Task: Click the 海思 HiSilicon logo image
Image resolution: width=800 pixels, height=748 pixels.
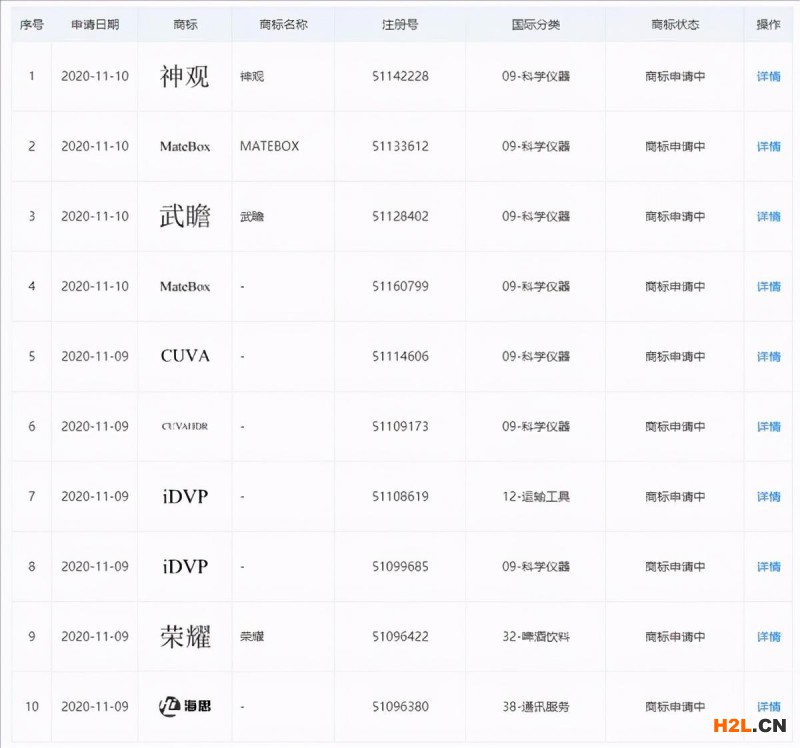Action: pyautogui.click(x=185, y=706)
